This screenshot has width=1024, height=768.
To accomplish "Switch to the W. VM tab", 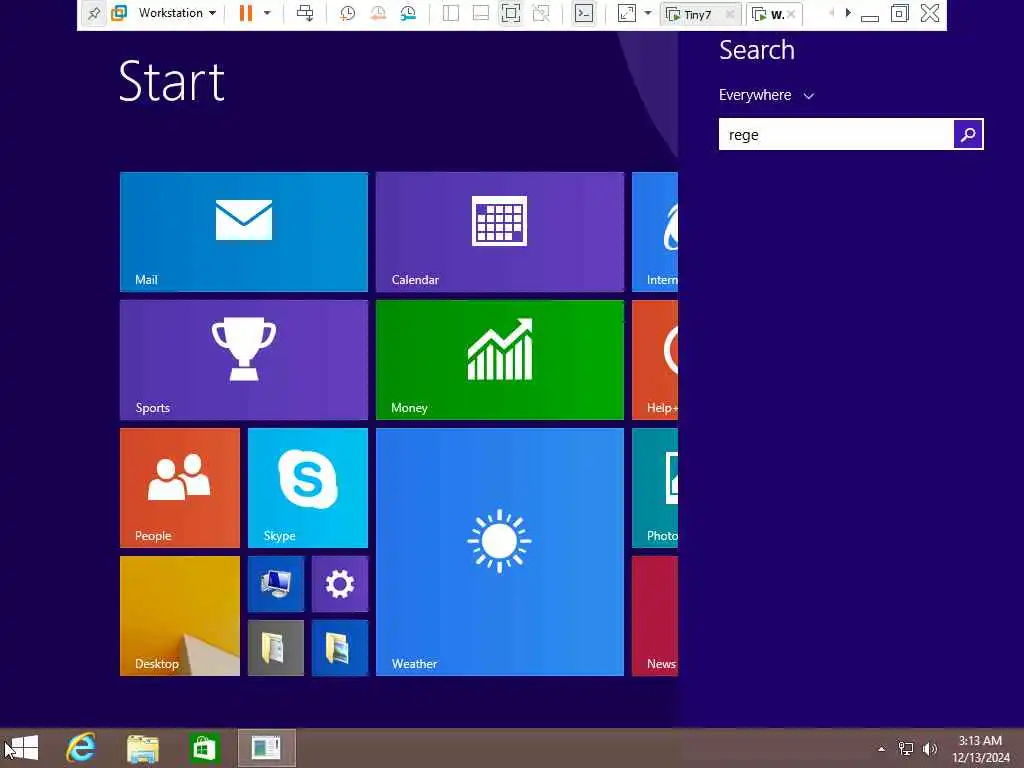I will [x=774, y=14].
